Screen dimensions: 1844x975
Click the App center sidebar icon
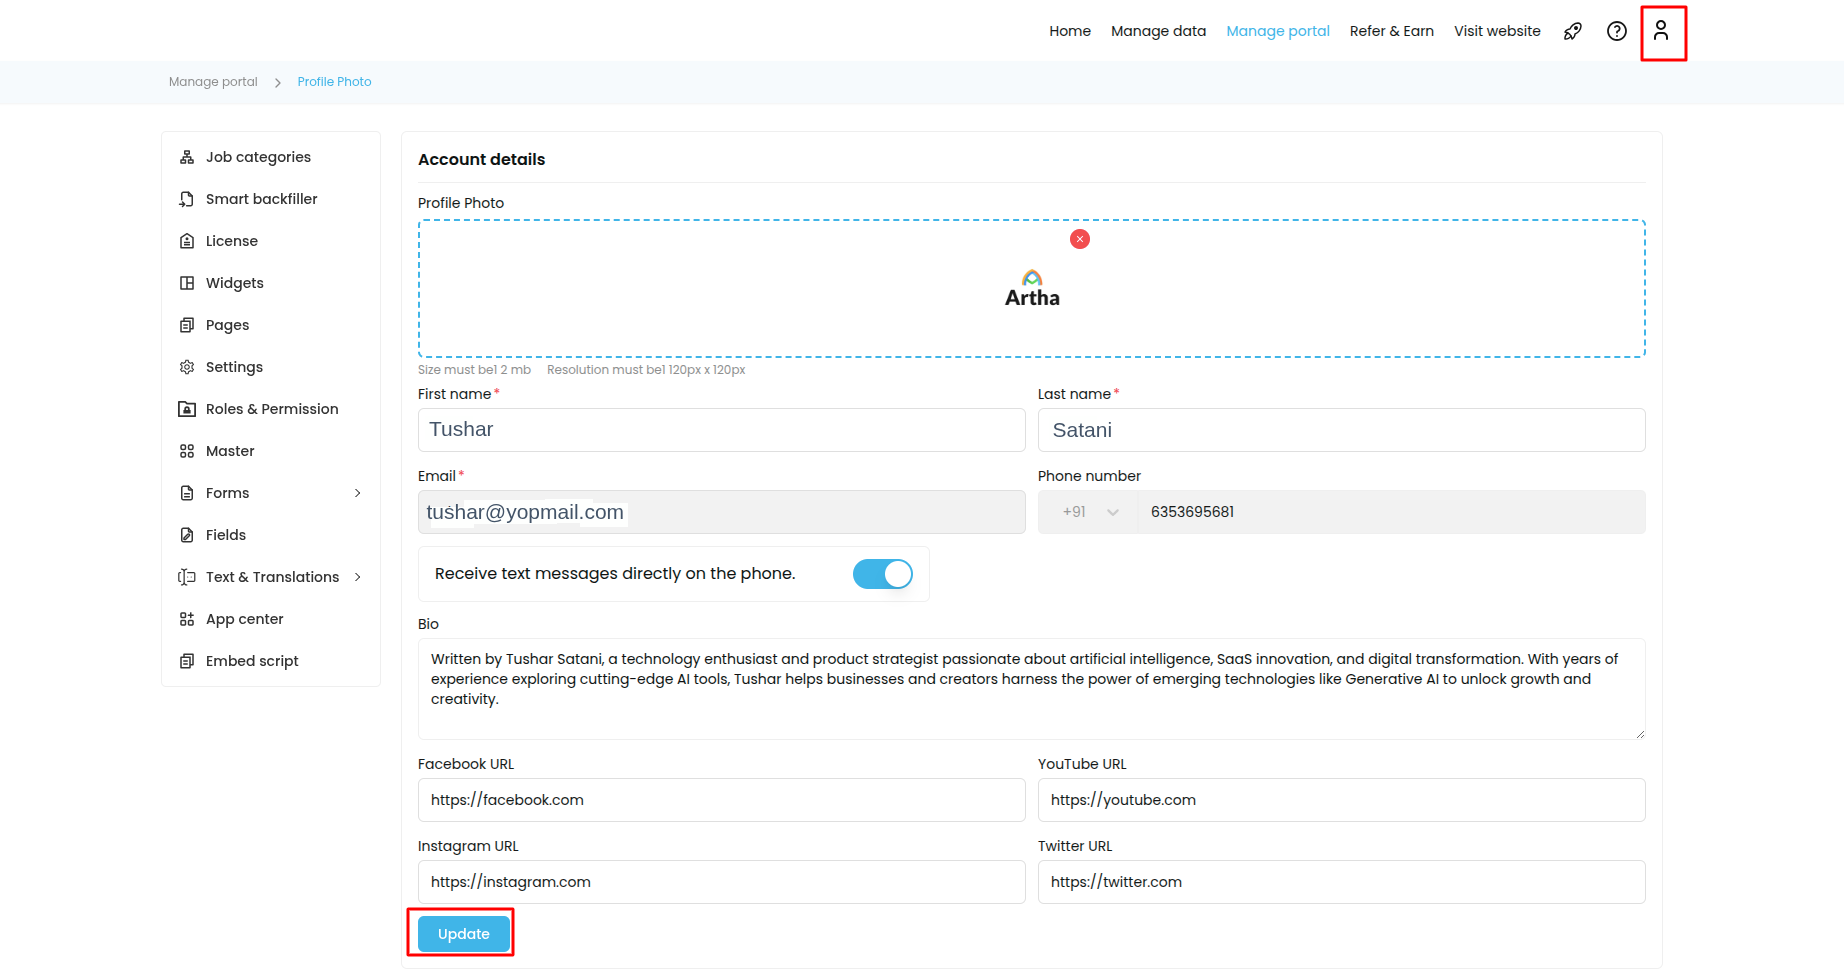187,619
